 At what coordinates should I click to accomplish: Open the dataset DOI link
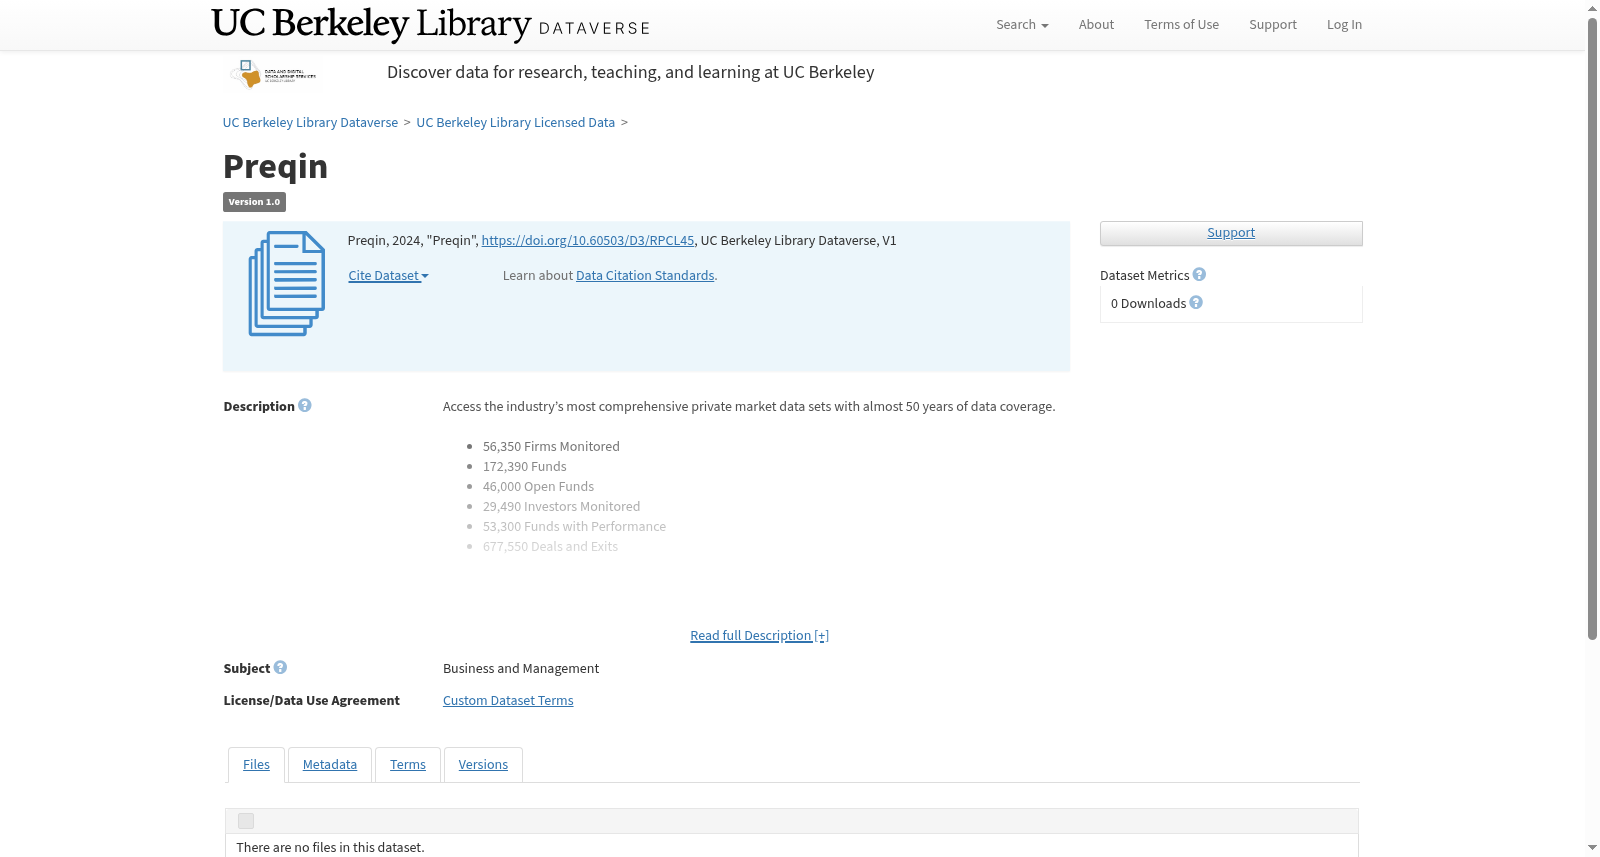pyautogui.click(x=588, y=240)
